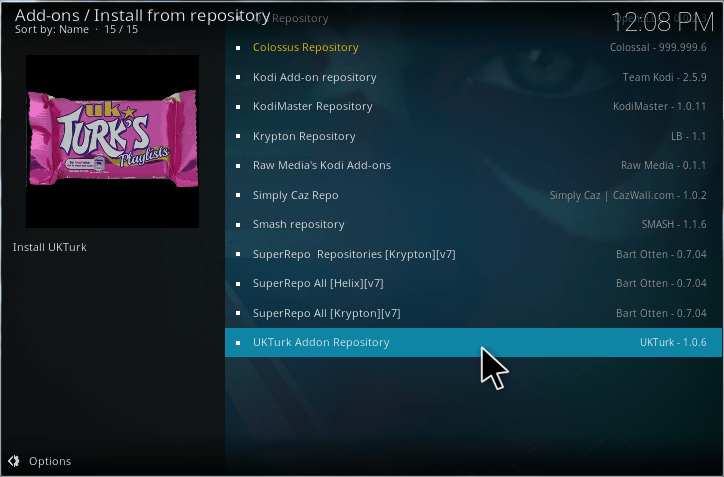Image resolution: width=724 pixels, height=477 pixels.
Task: Open SuperRepo All [Helix][v7]
Action: click(473, 284)
